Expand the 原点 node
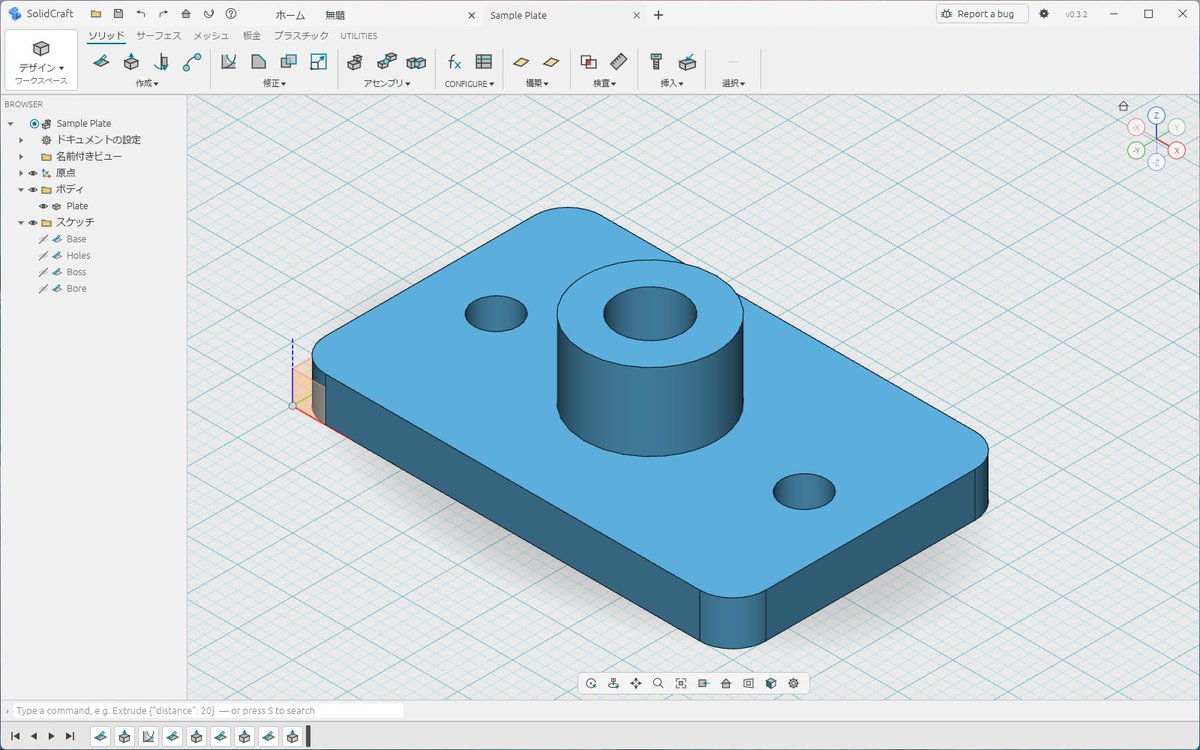 click(20, 173)
